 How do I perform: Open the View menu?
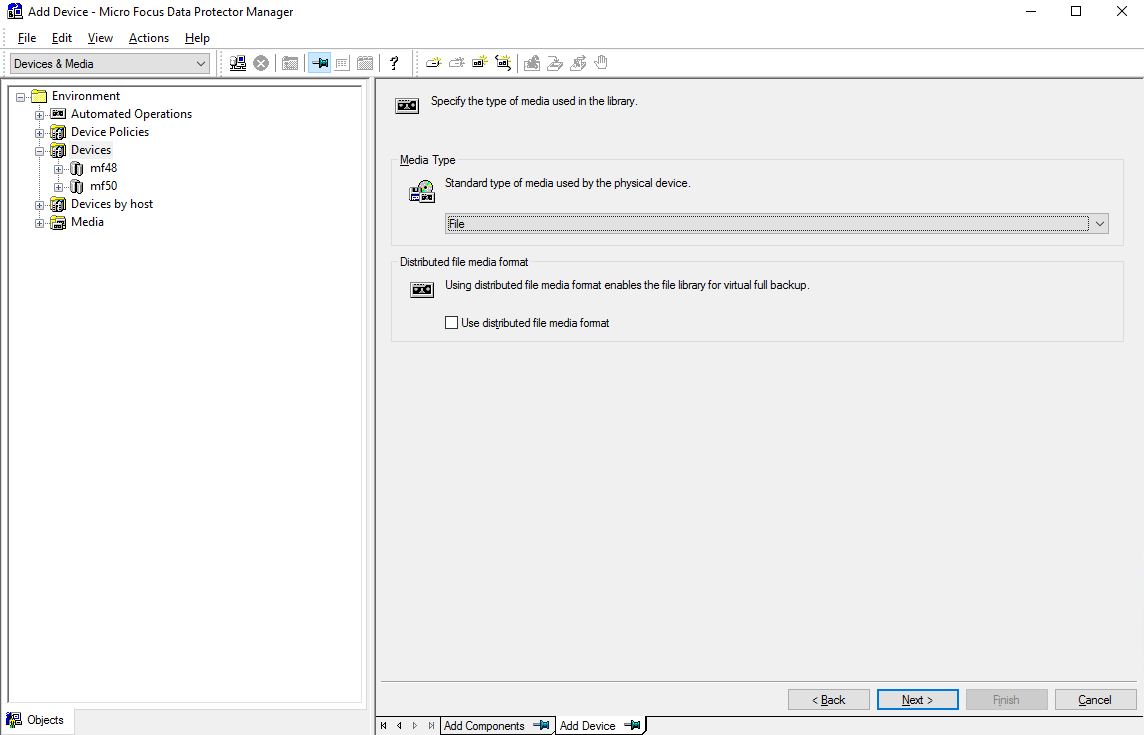click(100, 38)
